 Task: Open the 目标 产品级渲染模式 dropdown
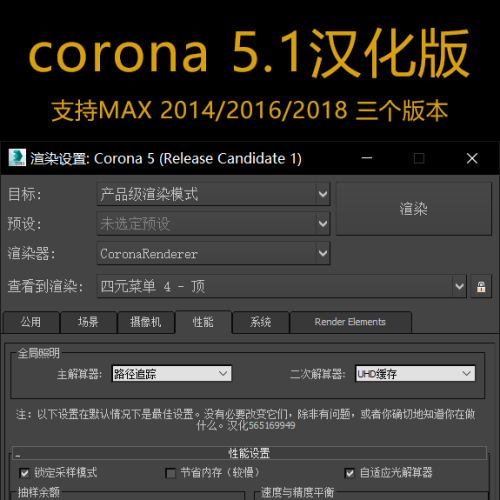coord(213,194)
